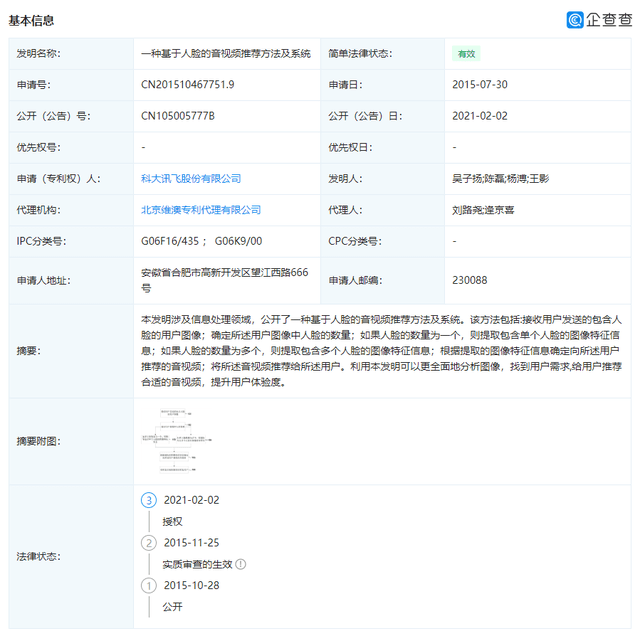640x641 pixels.
Task: Click IPC classification G06F16/435
Action: point(170,241)
